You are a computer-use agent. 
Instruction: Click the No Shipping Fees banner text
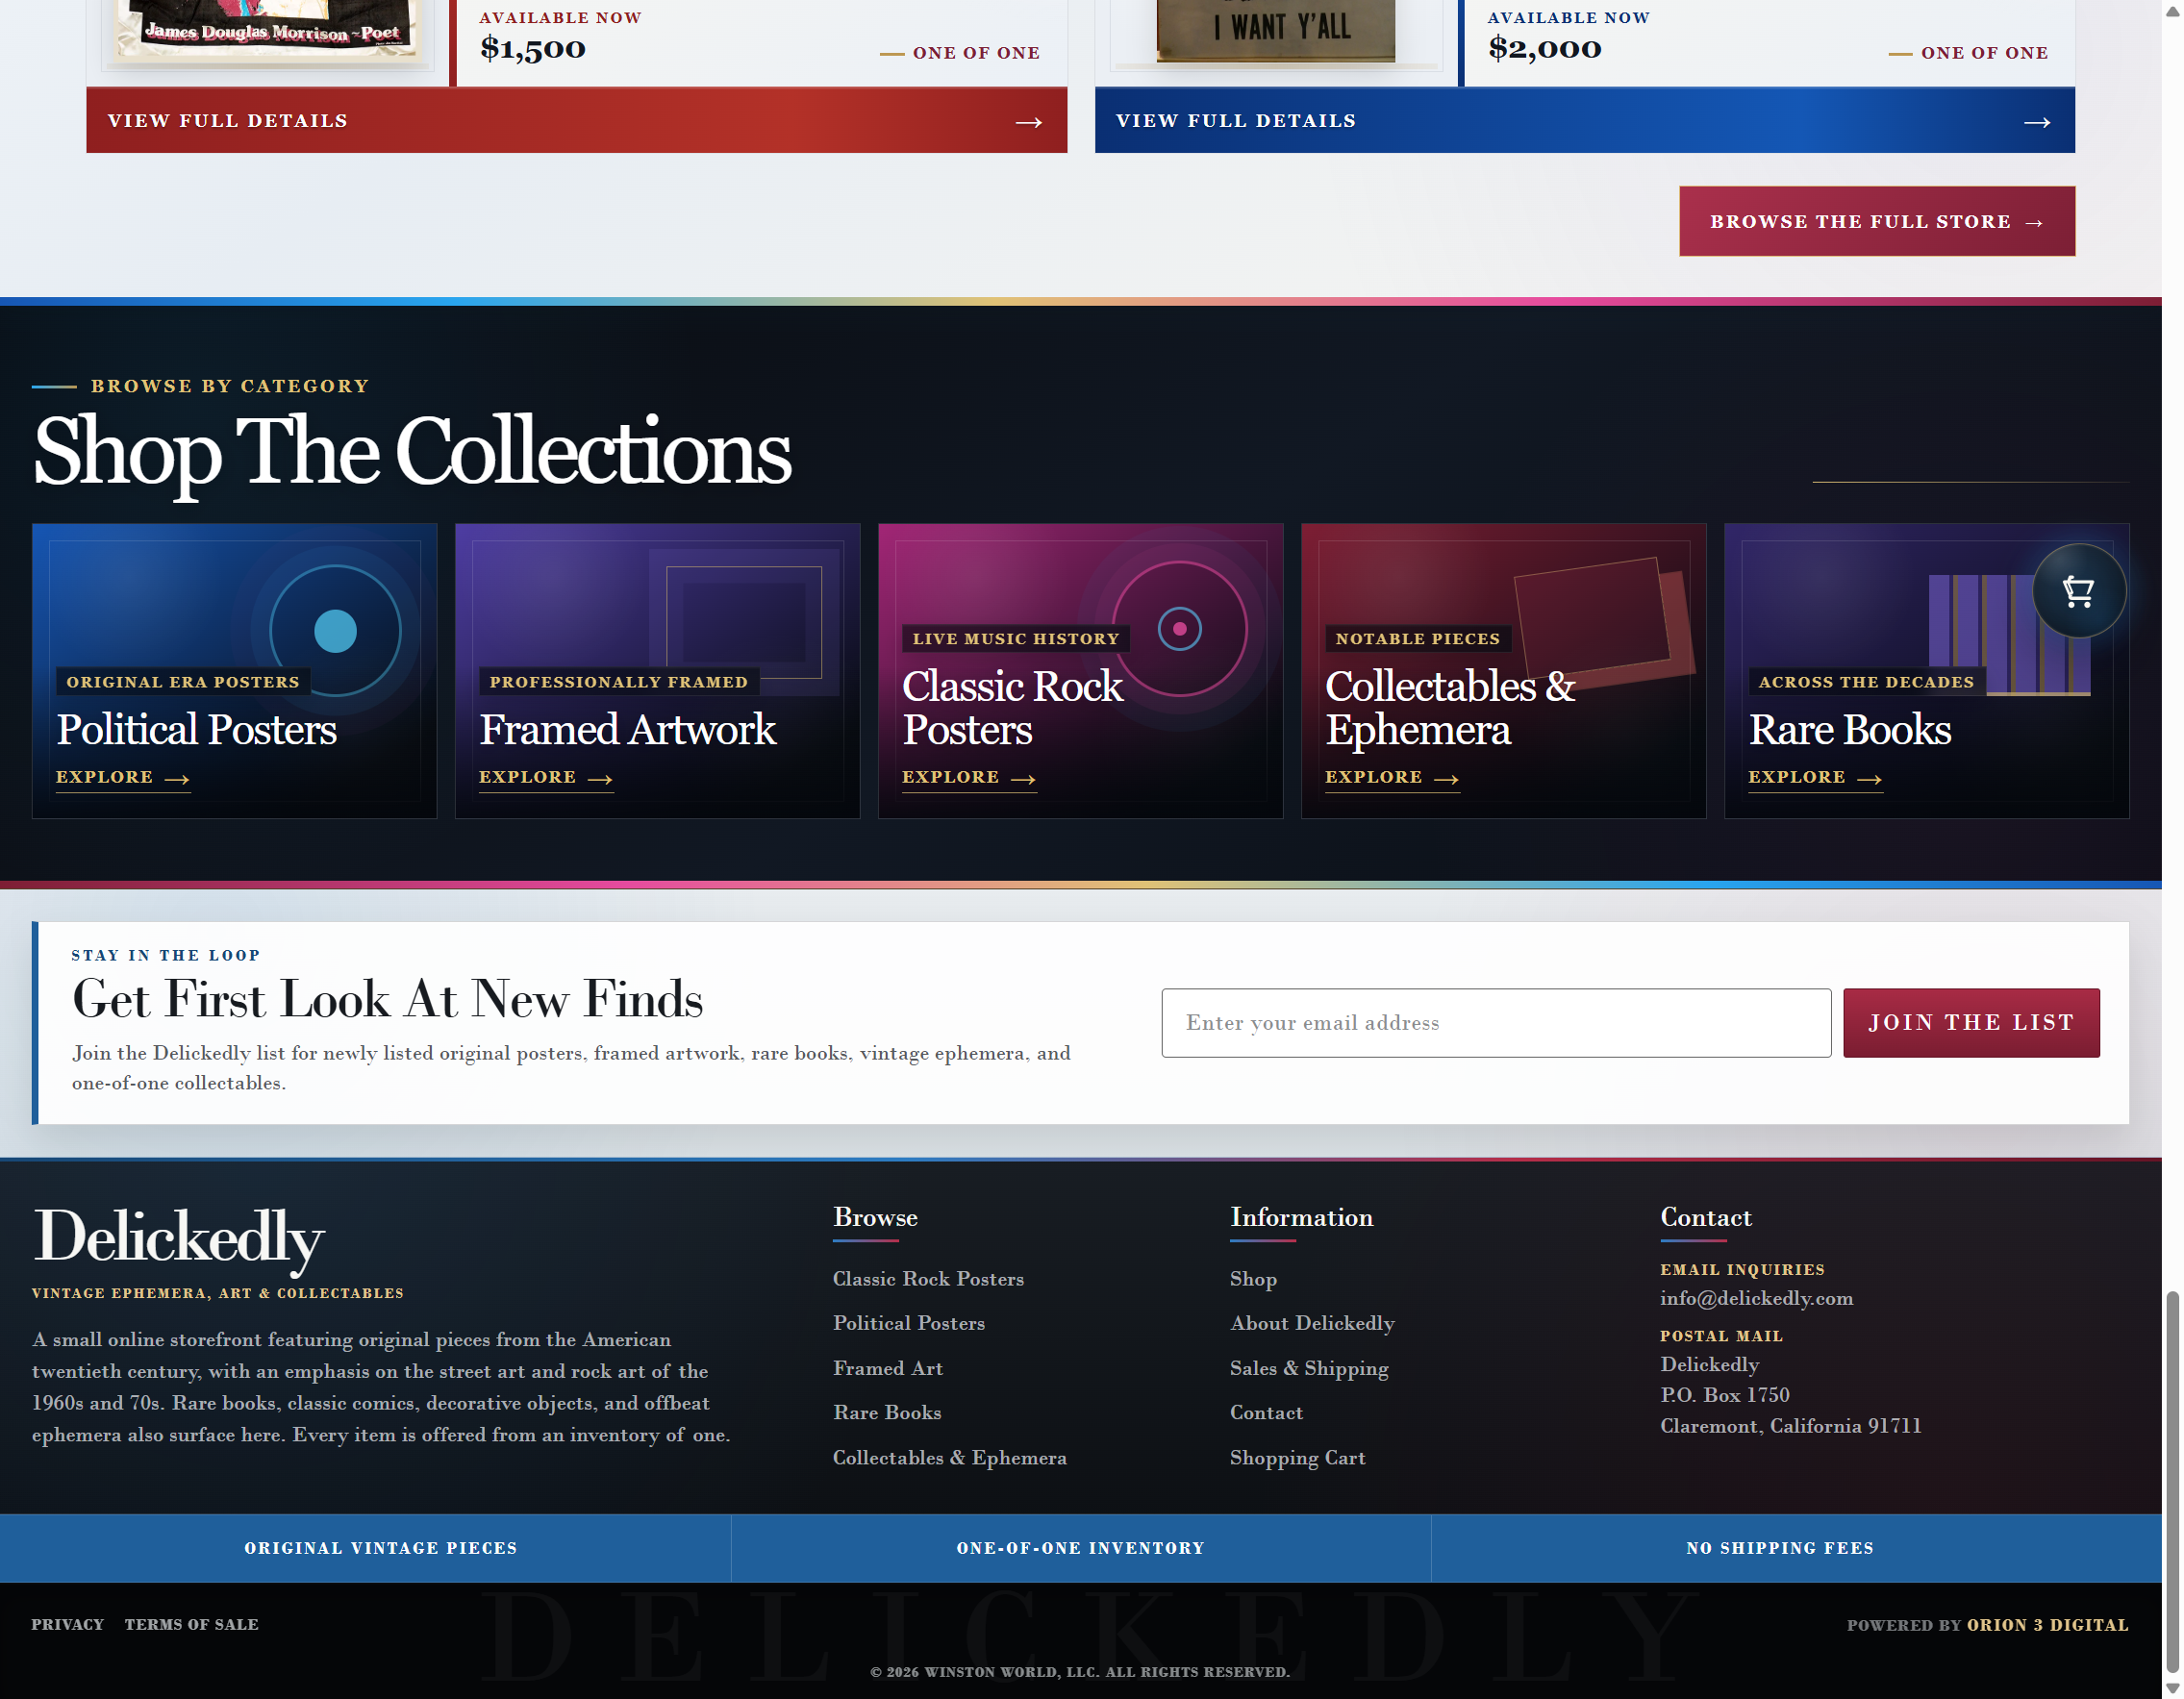tap(1779, 1547)
